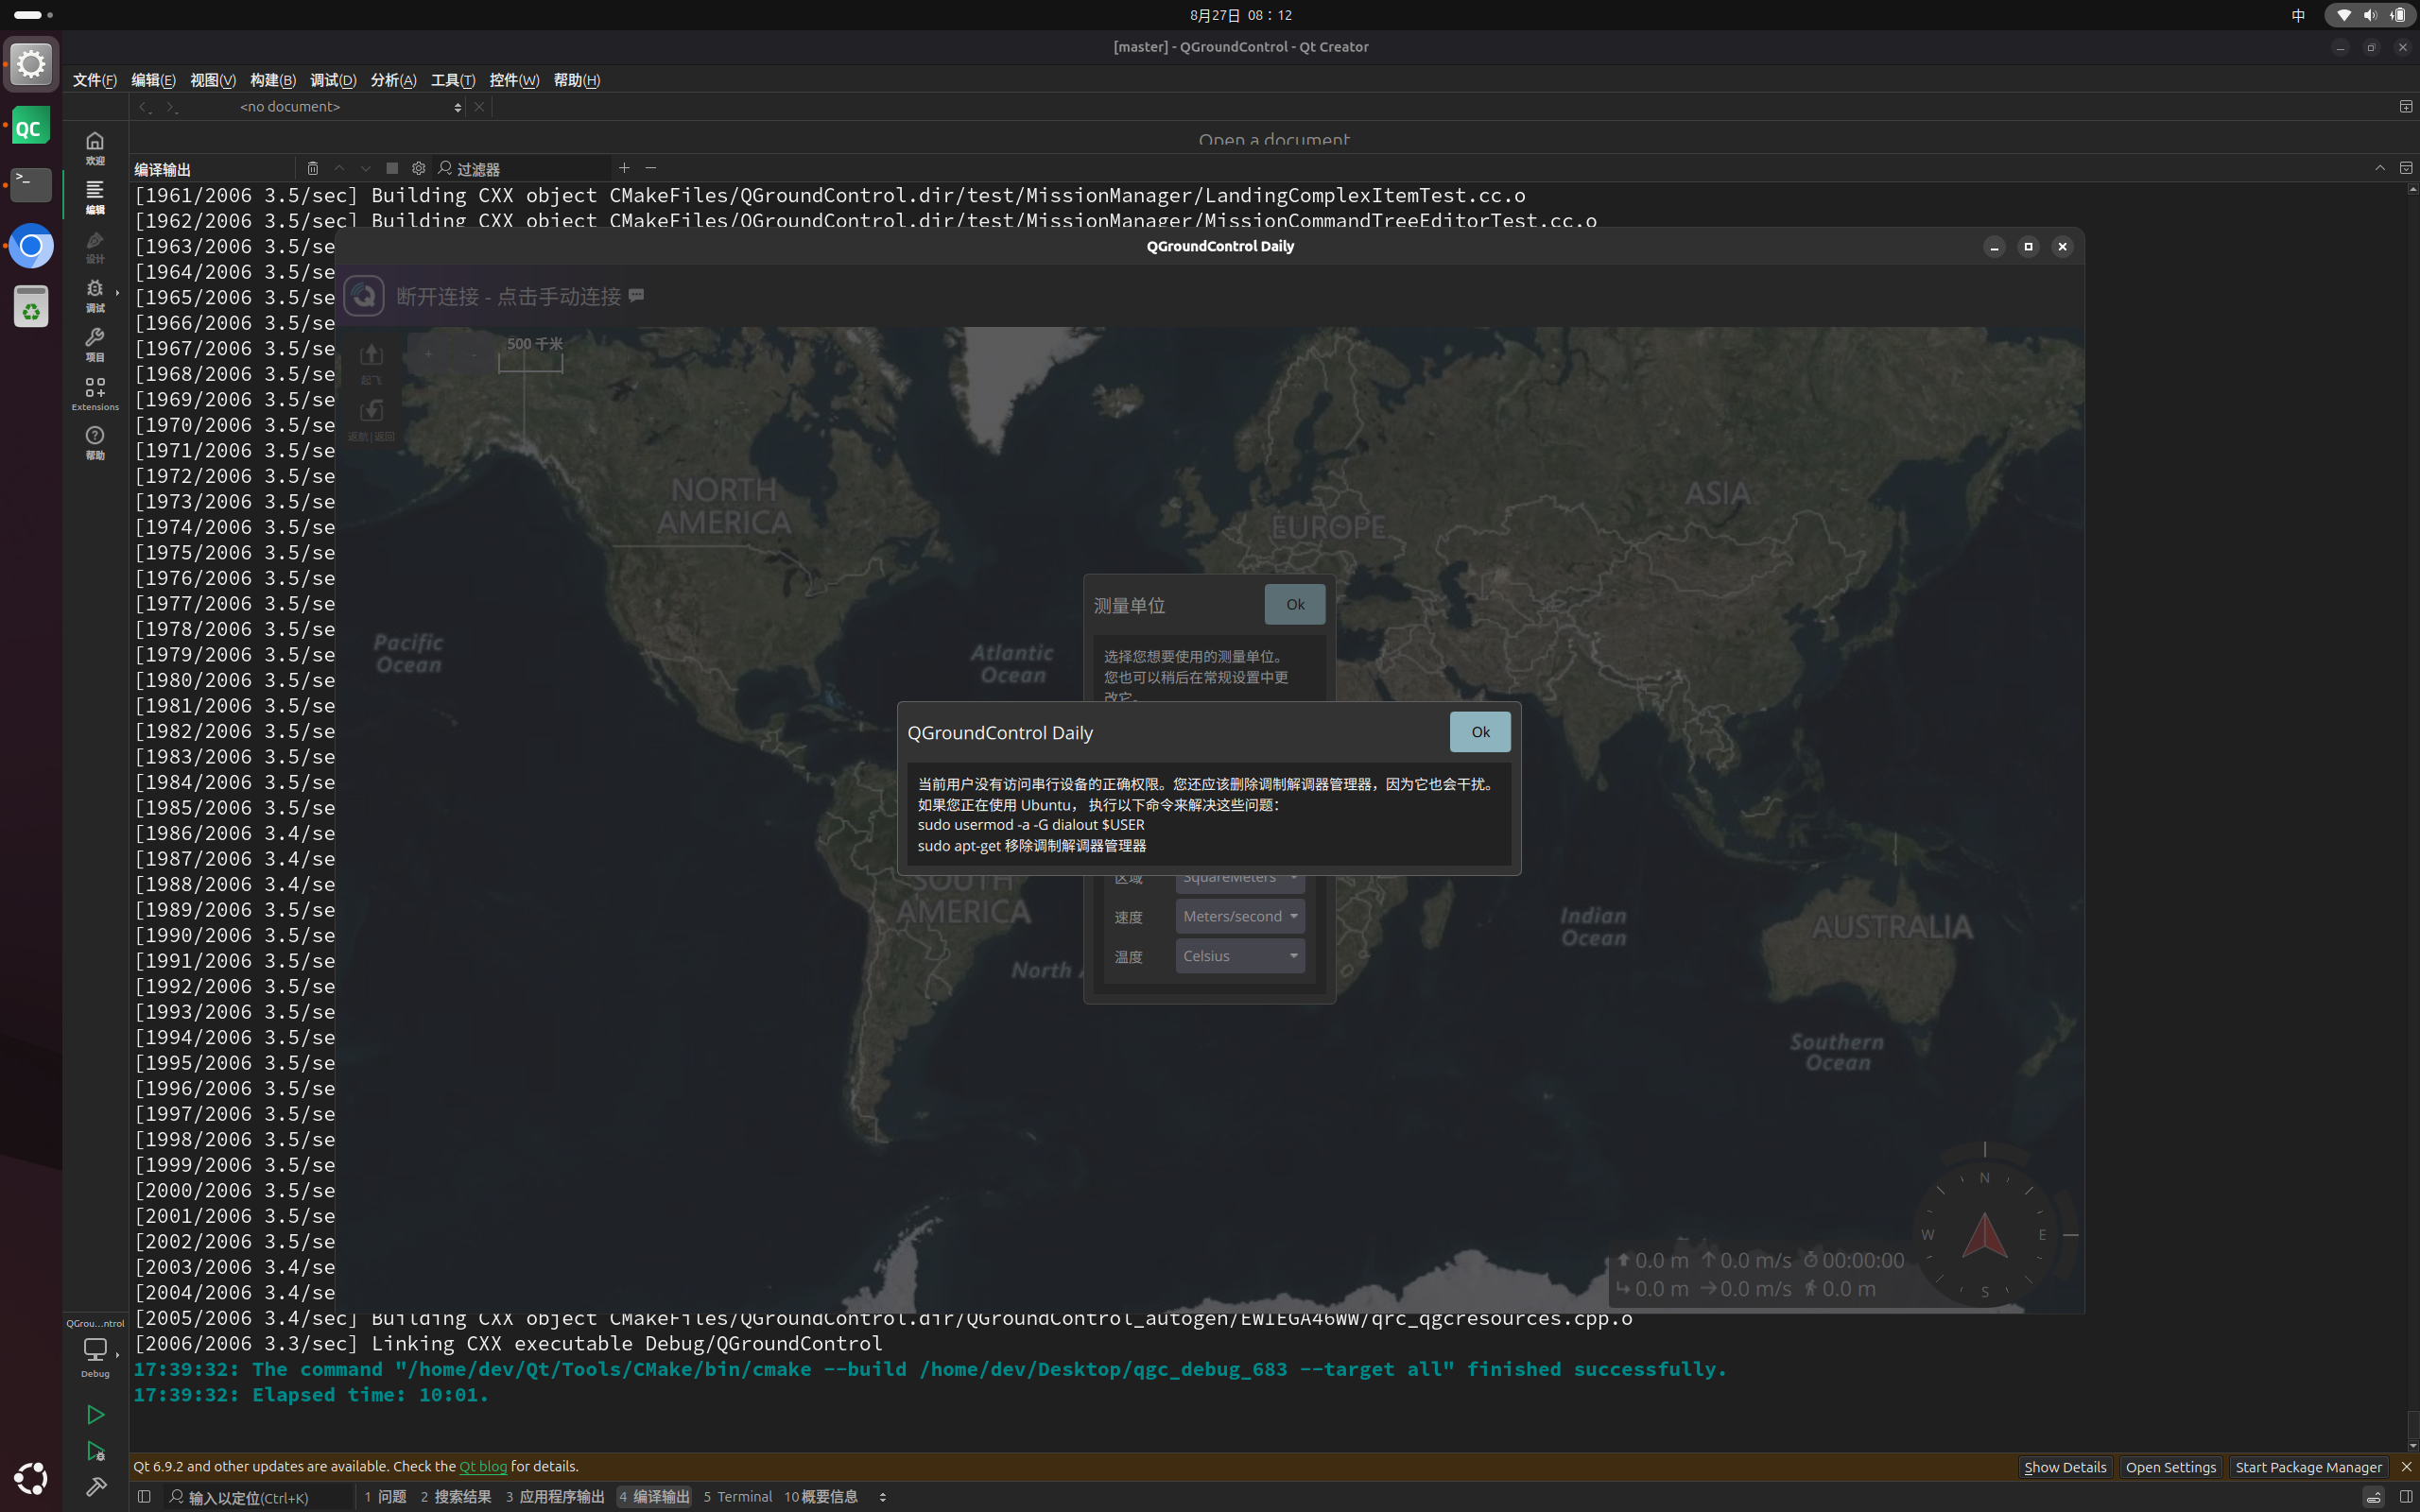
Task: Switch to the 5 Terminal tab
Action: [x=738, y=1497]
